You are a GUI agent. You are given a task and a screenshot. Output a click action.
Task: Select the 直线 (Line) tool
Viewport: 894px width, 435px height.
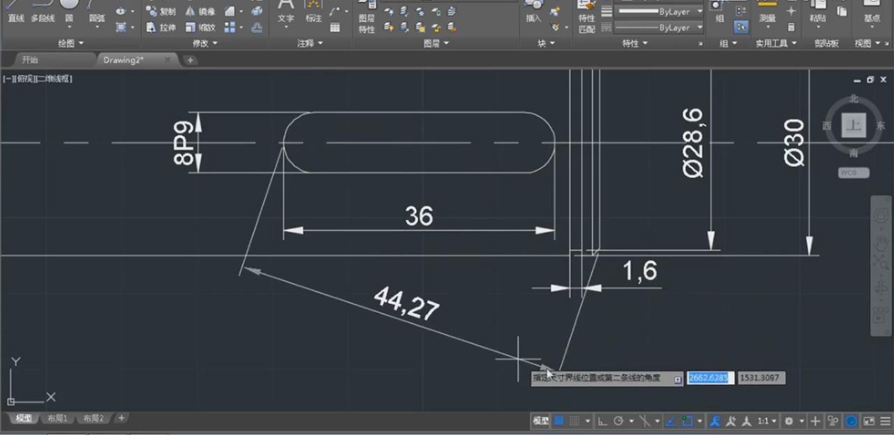coord(16,11)
